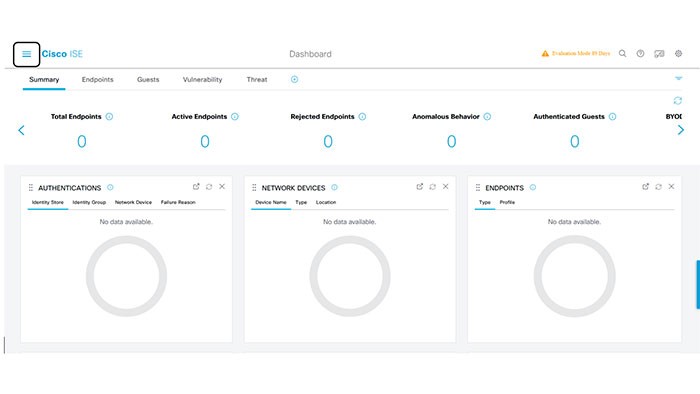Select Type tab in Network Devices

pyautogui.click(x=301, y=202)
